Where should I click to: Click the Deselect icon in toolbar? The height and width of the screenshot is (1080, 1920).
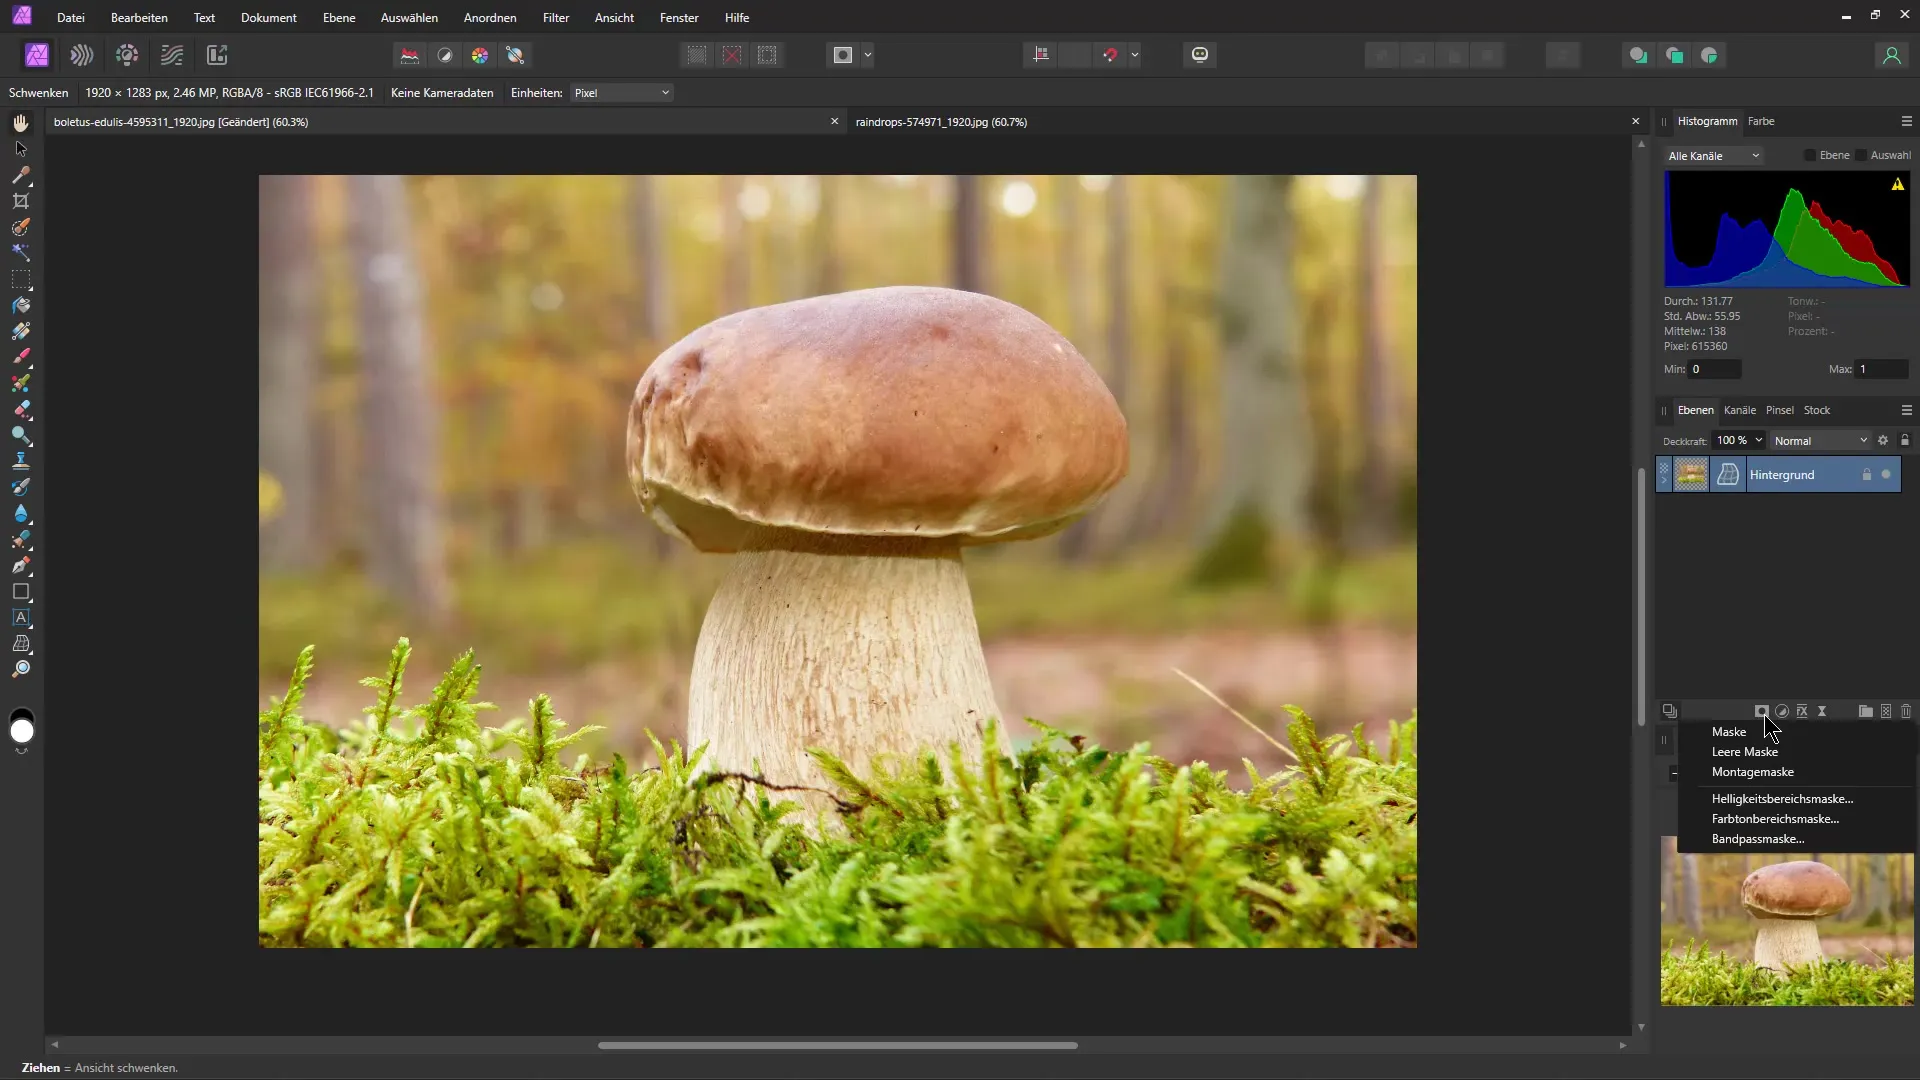pos(732,55)
